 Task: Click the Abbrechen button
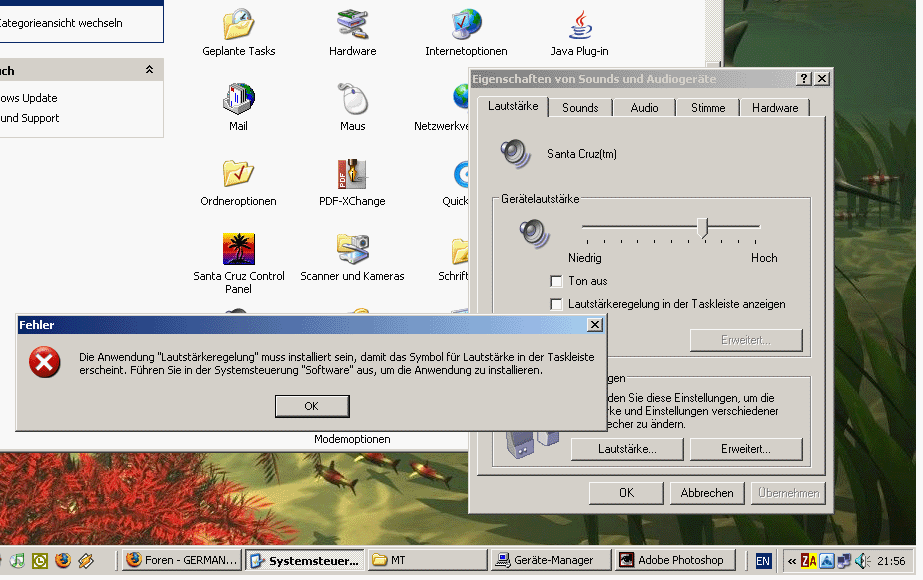pos(707,493)
